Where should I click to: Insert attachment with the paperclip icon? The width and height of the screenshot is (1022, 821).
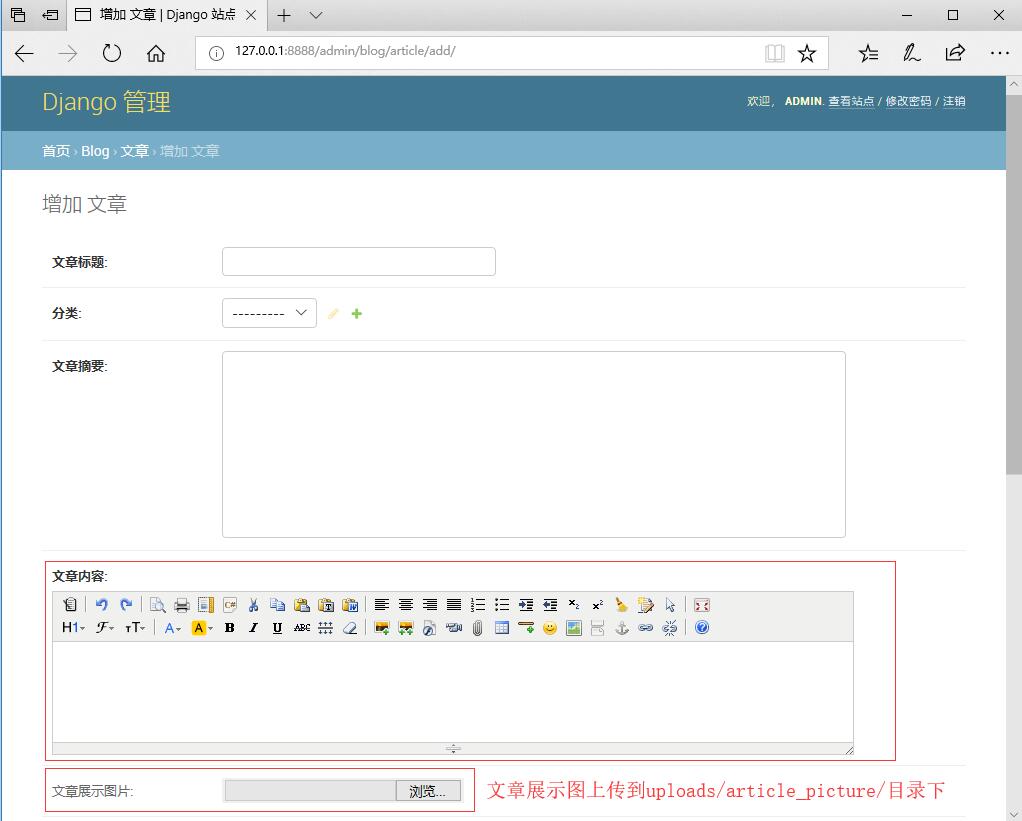[x=477, y=628]
